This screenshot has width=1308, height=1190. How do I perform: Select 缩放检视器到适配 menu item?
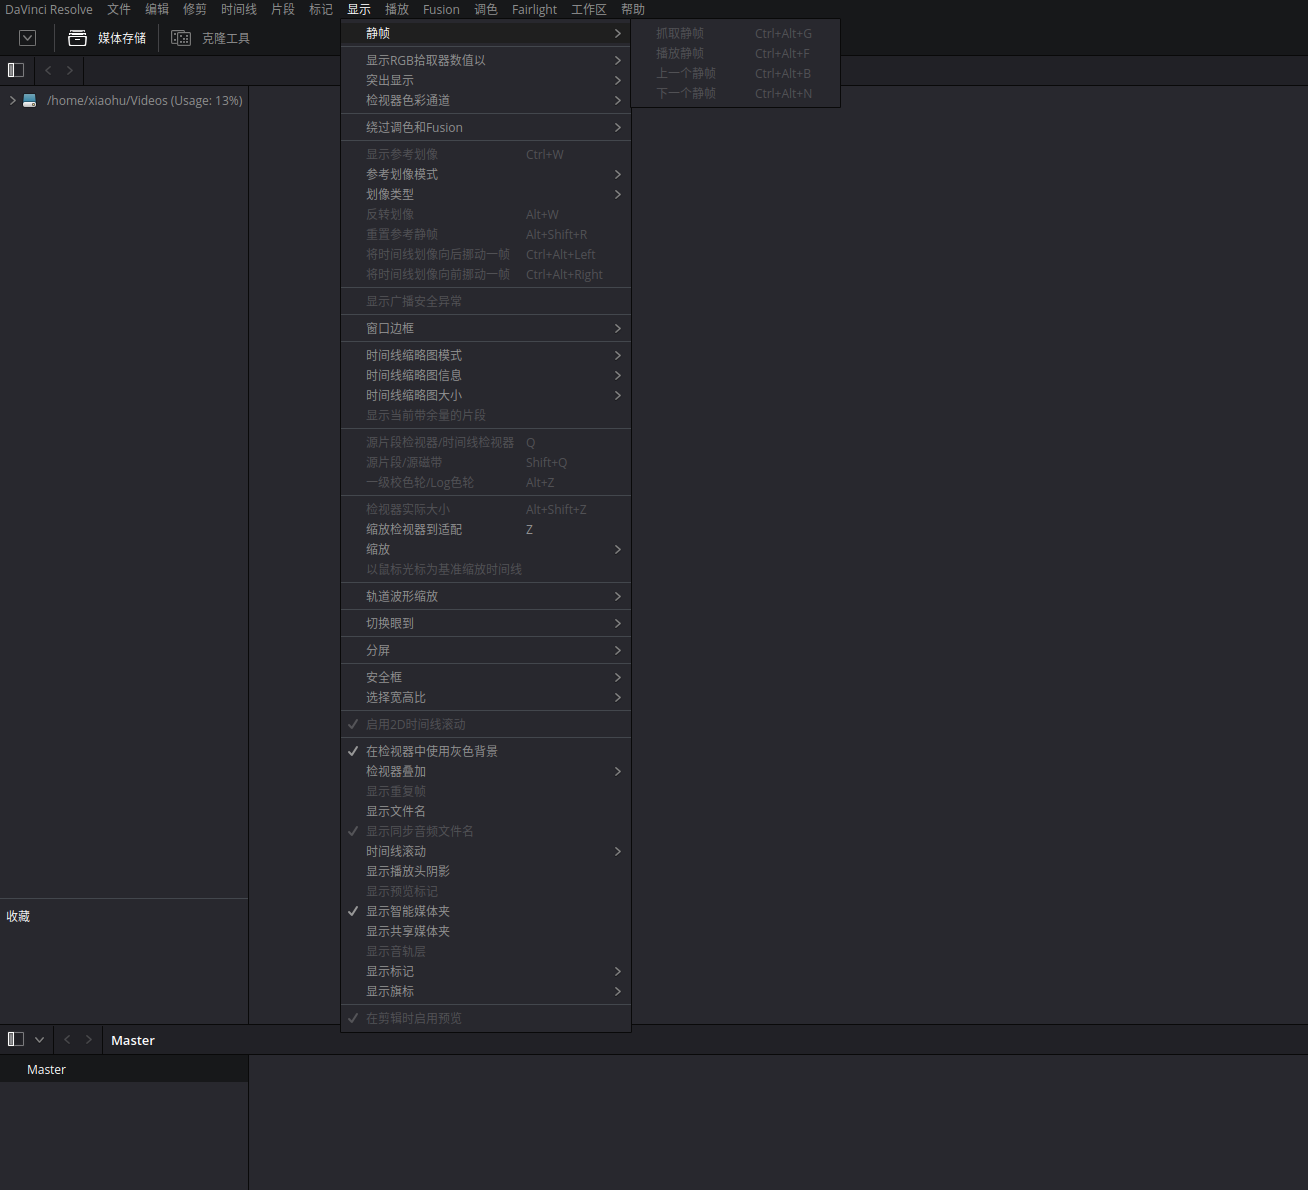[413, 529]
